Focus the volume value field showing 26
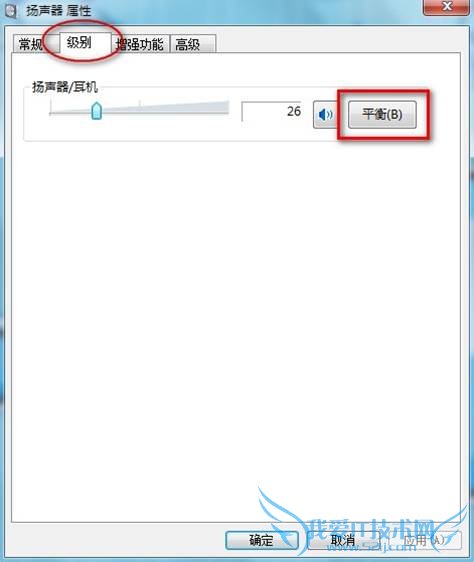 coord(272,111)
